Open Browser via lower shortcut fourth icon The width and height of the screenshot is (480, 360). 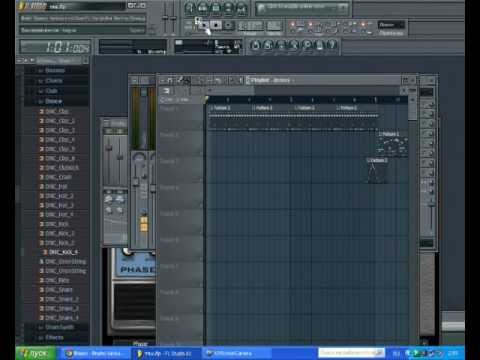[x=293, y=45]
